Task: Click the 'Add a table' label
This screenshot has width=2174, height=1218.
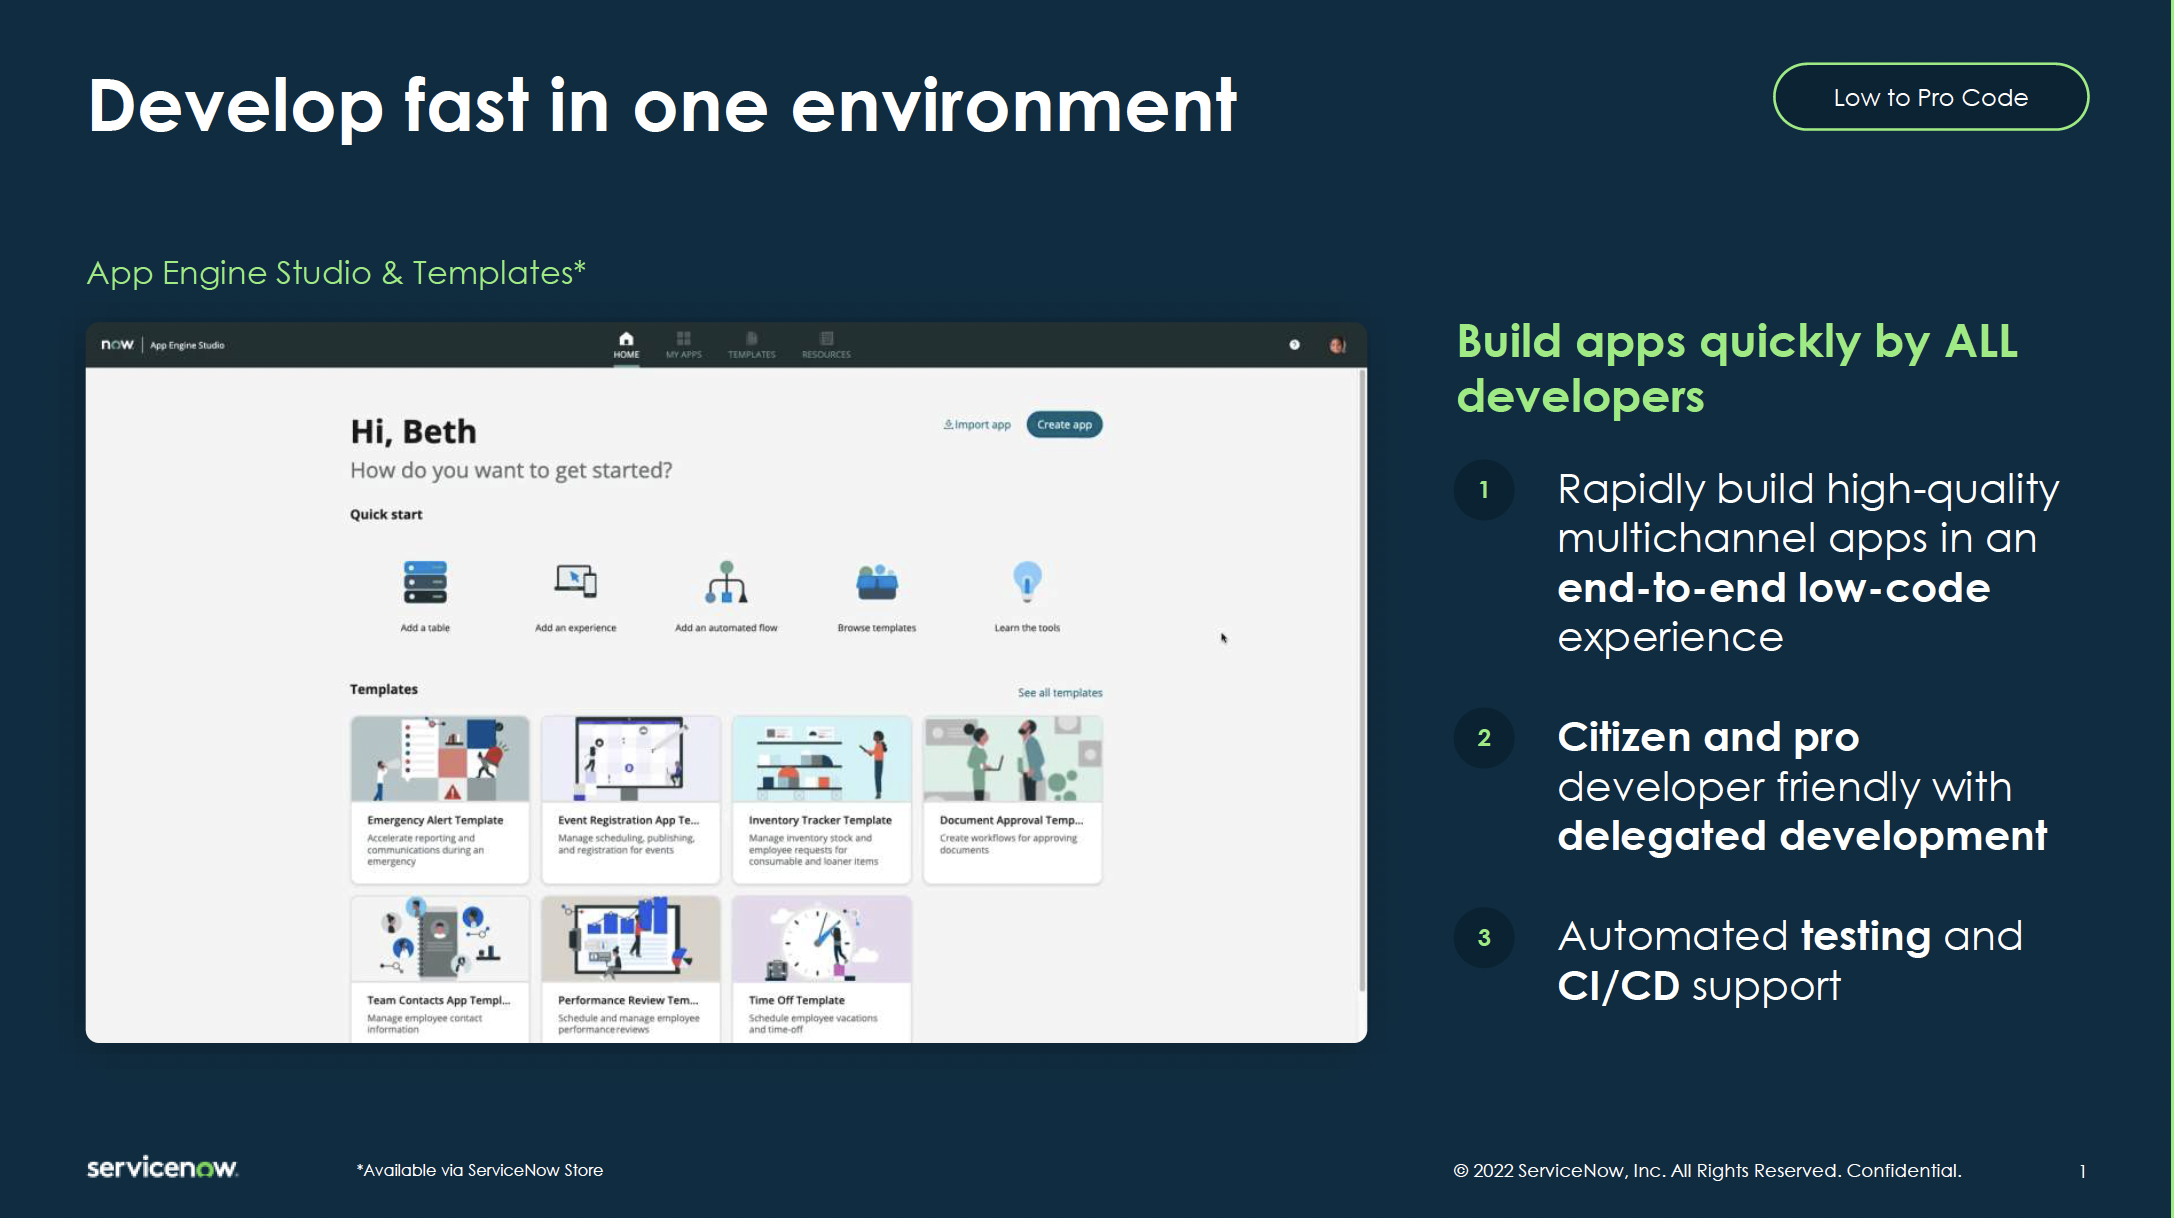Action: coord(425,628)
